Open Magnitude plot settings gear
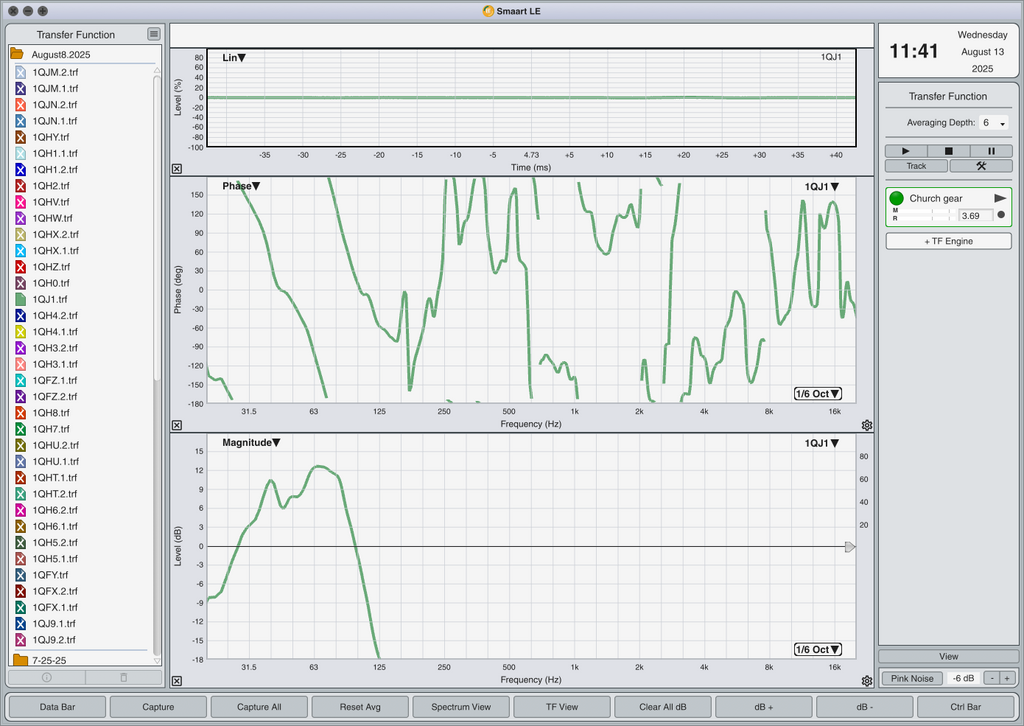 (x=867, y=681)
